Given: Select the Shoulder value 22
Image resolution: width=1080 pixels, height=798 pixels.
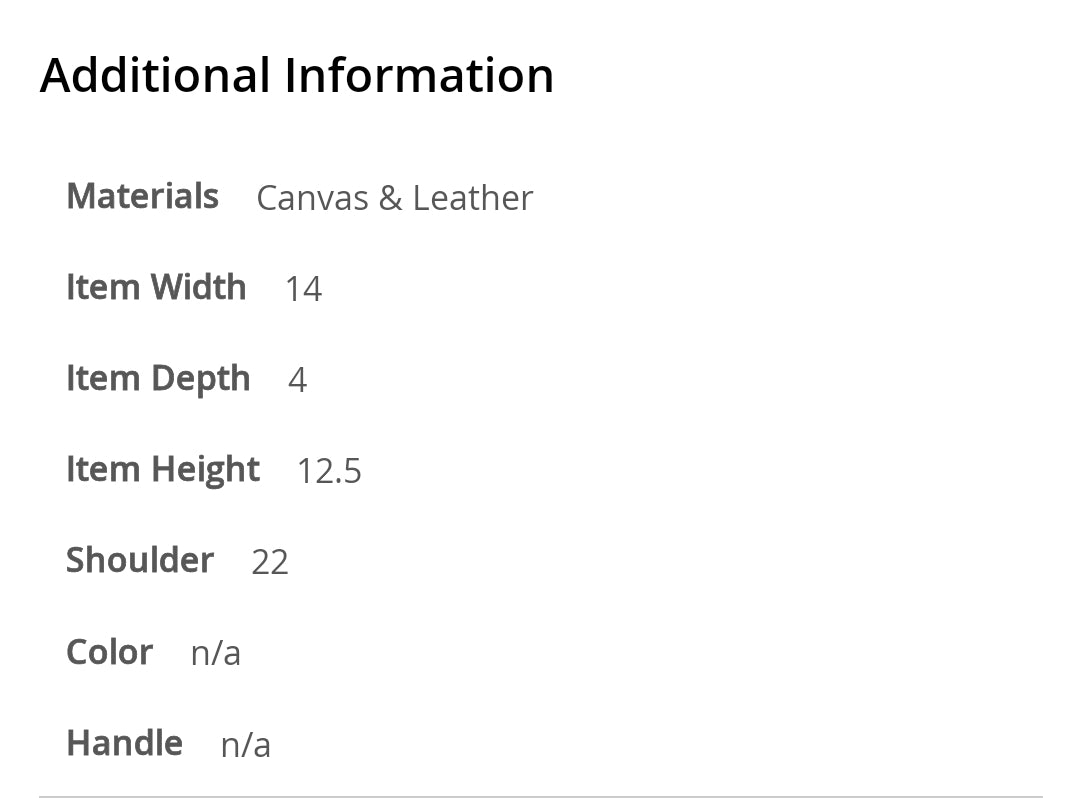Looking at the screenshot, I should tap(270, 562).
